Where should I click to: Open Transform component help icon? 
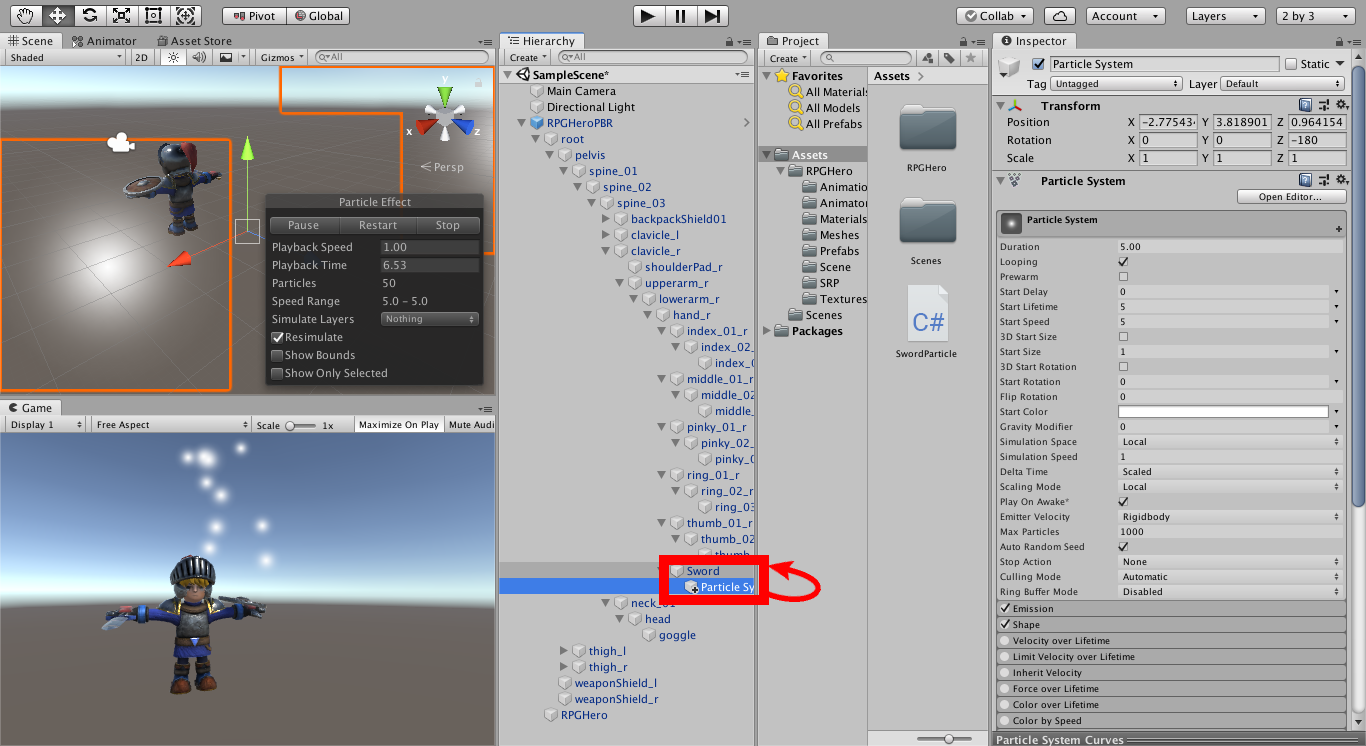(1305, 105)
